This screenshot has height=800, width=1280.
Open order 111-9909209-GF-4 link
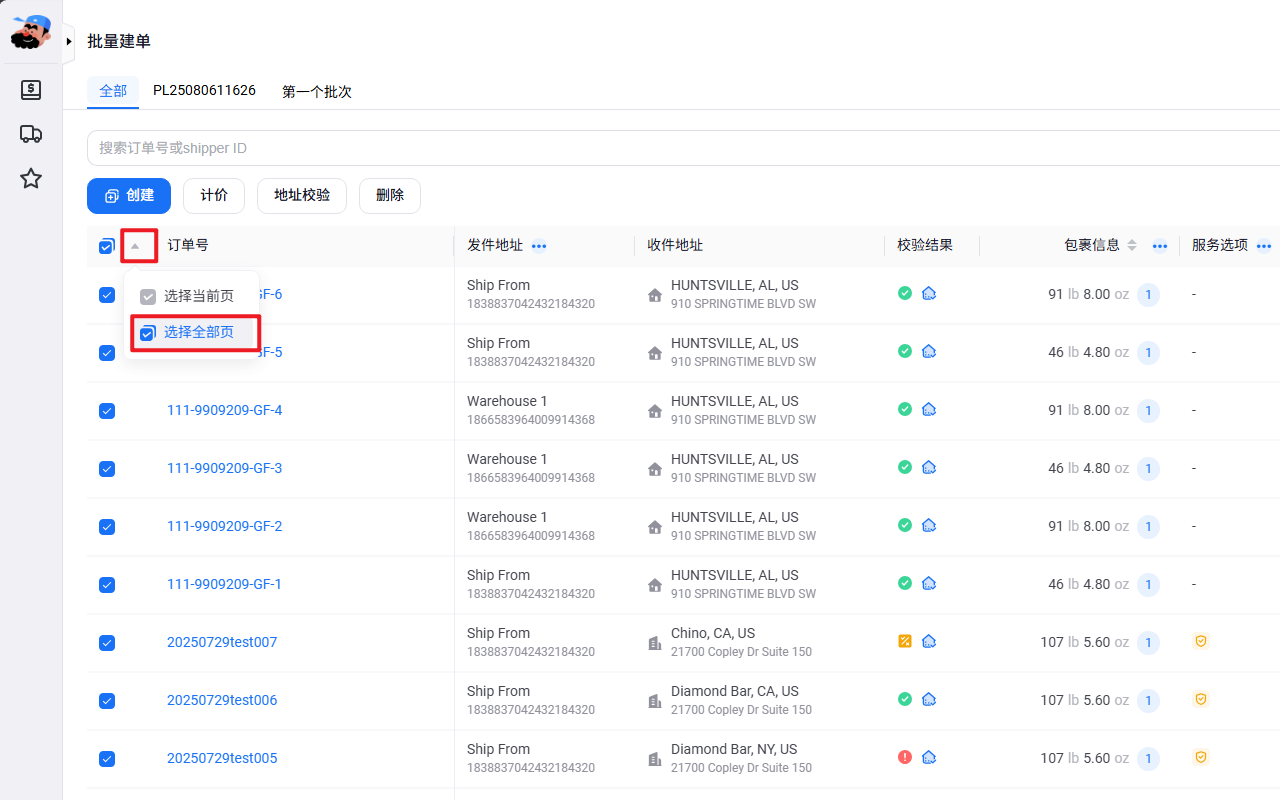click(x=225, y=410)
